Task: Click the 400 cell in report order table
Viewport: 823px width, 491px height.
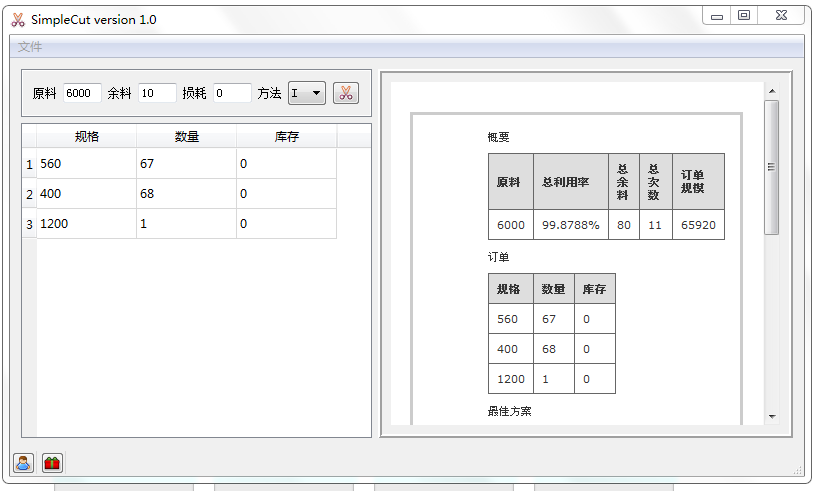Action: pos(511,349)
